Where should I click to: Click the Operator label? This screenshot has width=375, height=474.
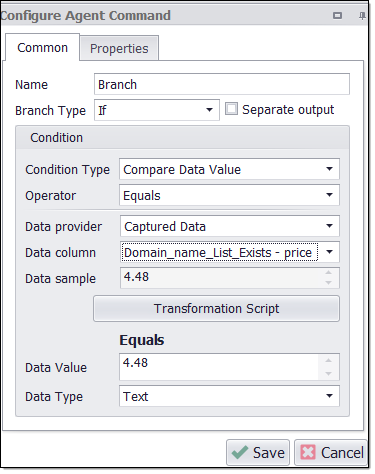click(50, 196)
